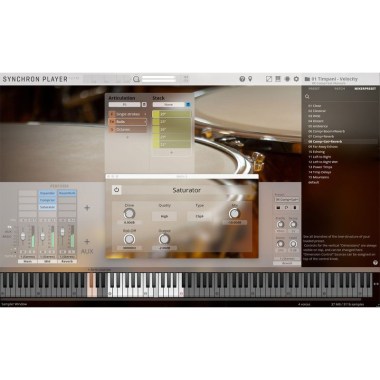The height and width of the screenshot is (380, 380).
Task: Click the magnifier icon in top search bar
Action: (136, 79)
